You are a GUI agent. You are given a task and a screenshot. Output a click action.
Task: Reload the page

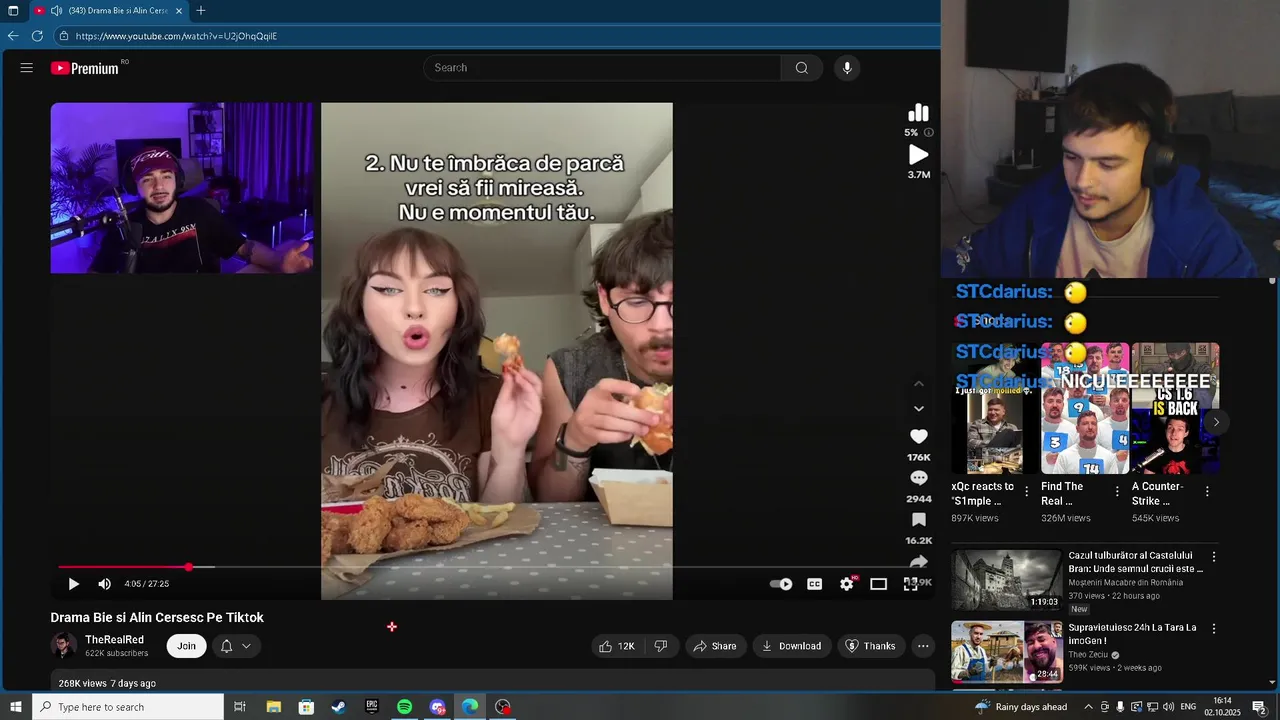pyautogui.click(x=37, y=36)
